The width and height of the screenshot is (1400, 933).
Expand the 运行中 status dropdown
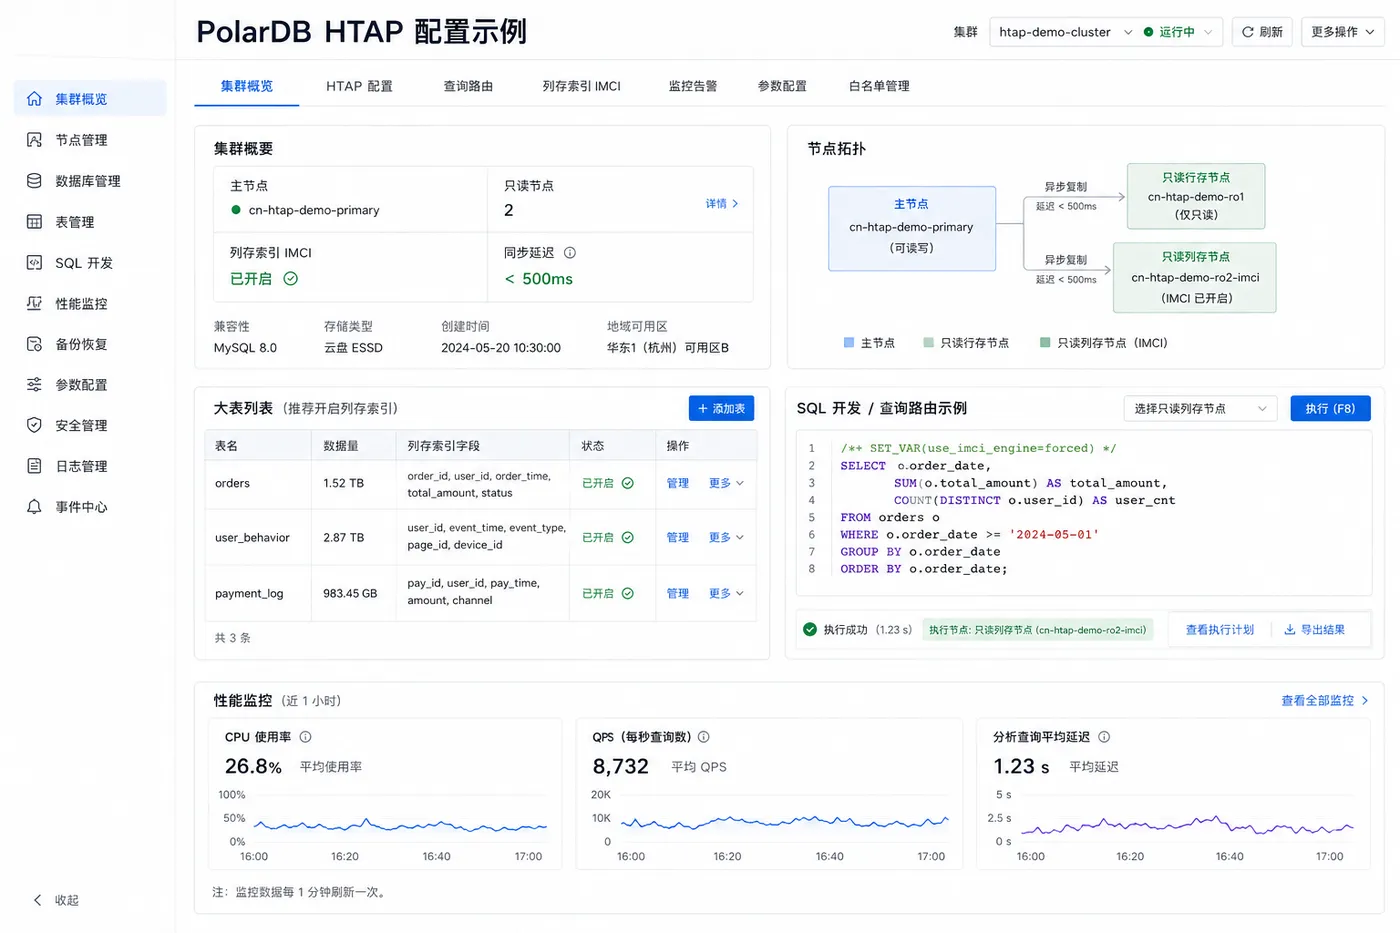[x=1179, y=32]
